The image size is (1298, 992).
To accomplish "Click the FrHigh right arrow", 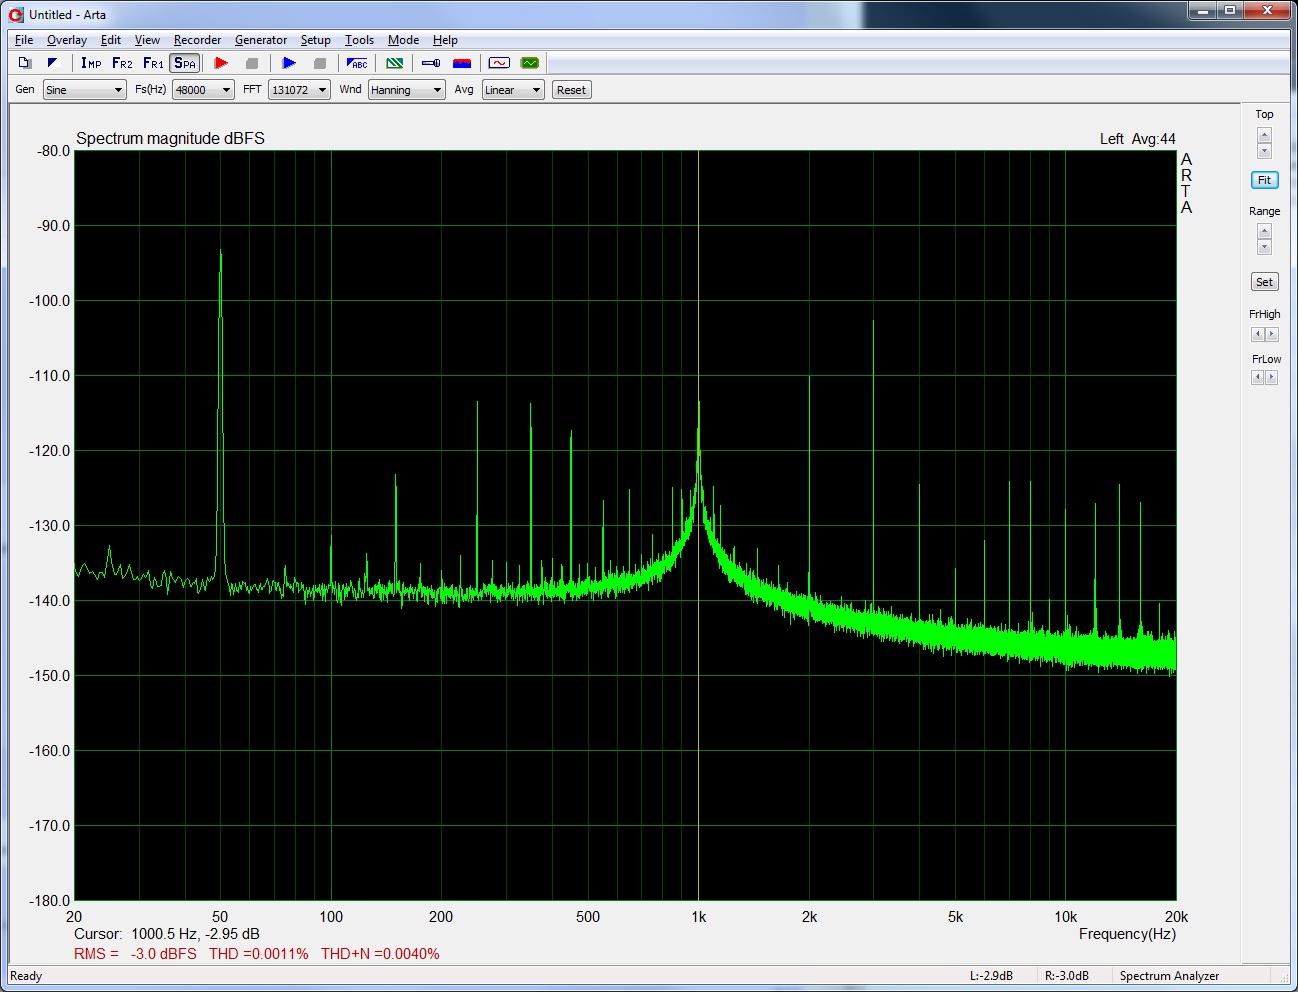I will point(1271,335).
